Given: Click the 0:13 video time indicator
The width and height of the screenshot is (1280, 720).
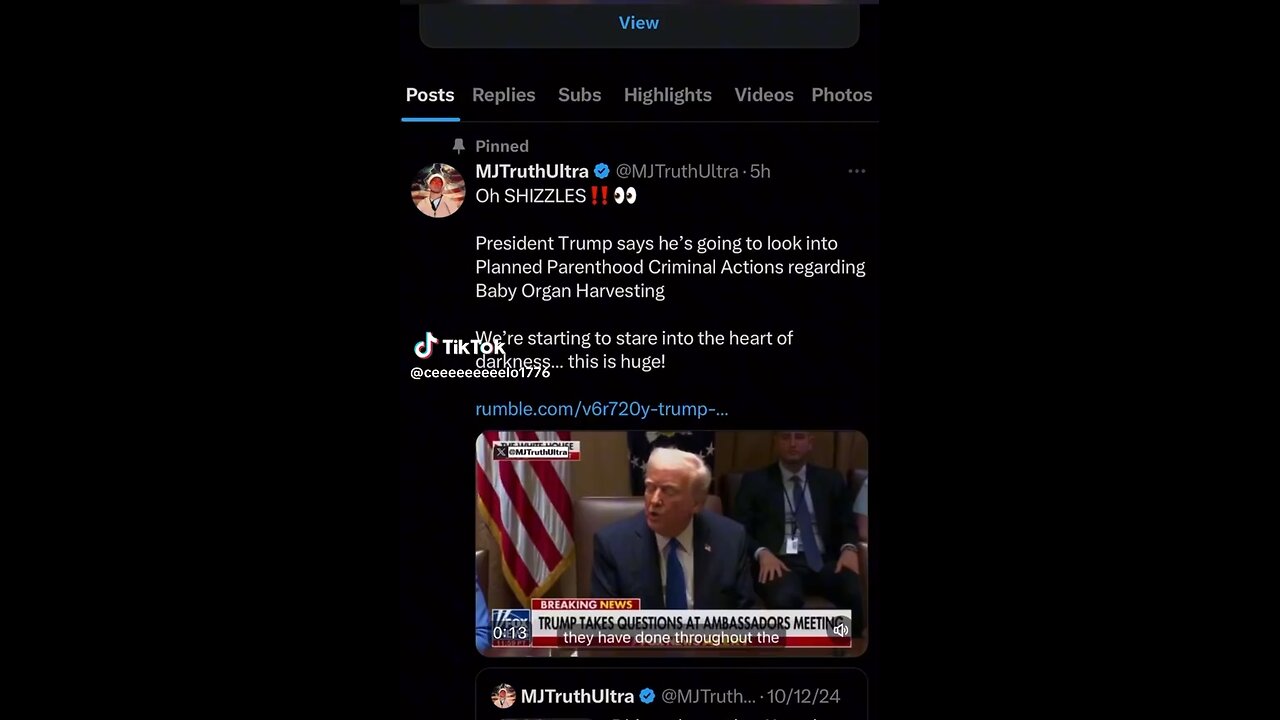Looking at the screenshot, I should [510, 632].
